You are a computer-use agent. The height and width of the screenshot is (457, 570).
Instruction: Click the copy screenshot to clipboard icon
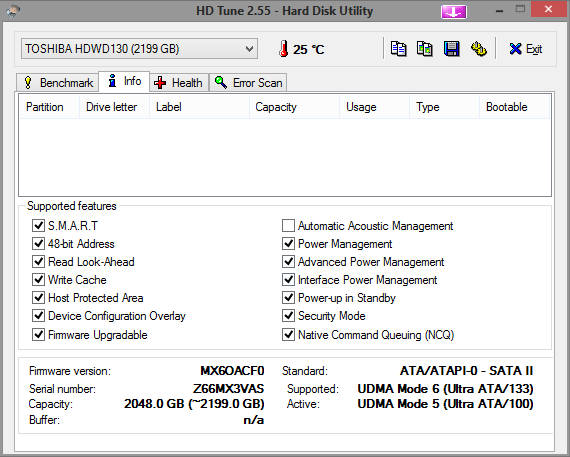tap(425, 49)
